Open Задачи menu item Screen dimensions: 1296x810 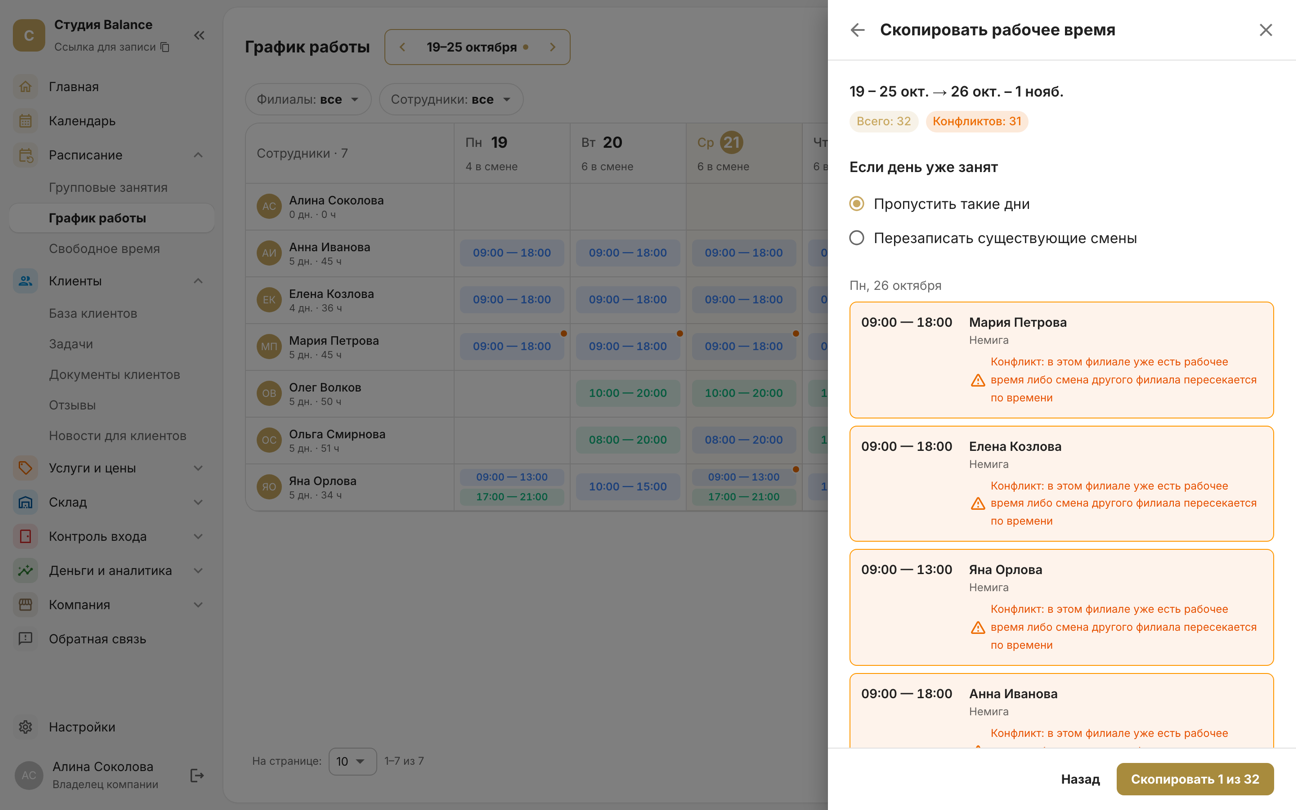[71, 344]
